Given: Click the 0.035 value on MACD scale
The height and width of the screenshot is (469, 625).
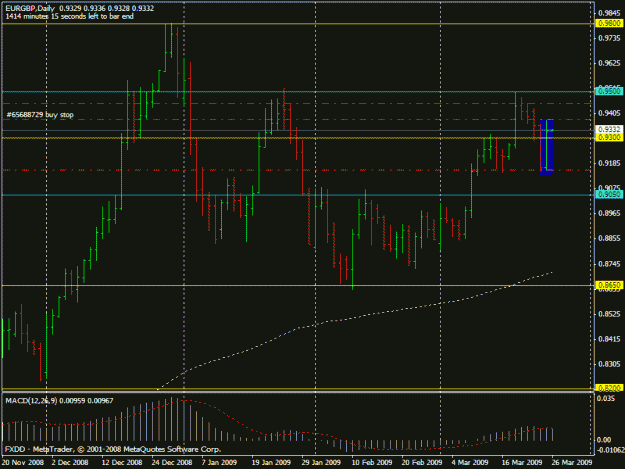Looking at the screenshot, I should tap(606, 398).
